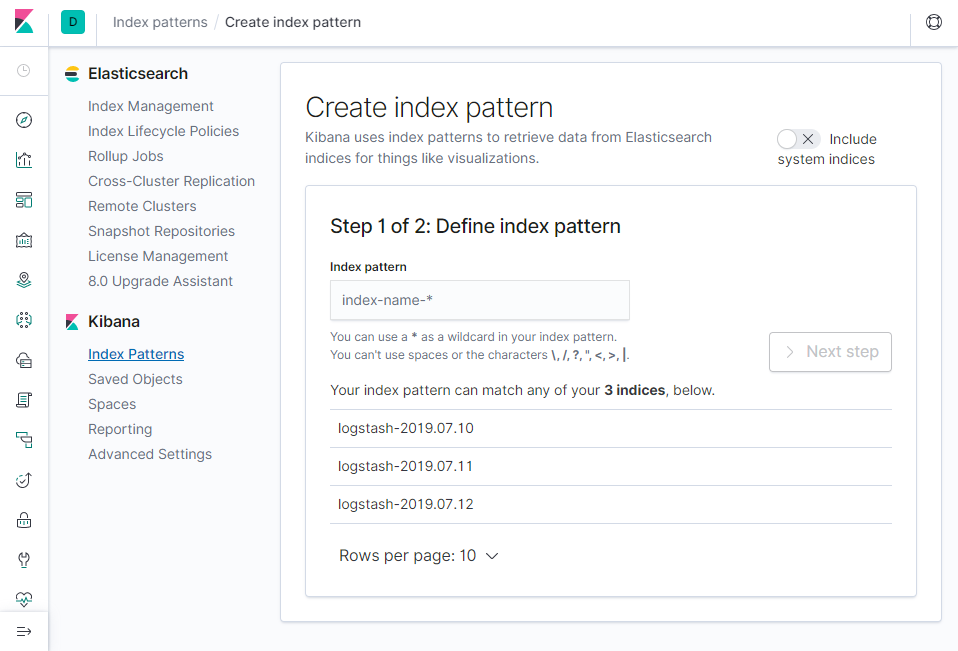The width and height of the screenshot is (958, 651).
Task: Open the default space avatar D
Action: click(x=73, y=22)
